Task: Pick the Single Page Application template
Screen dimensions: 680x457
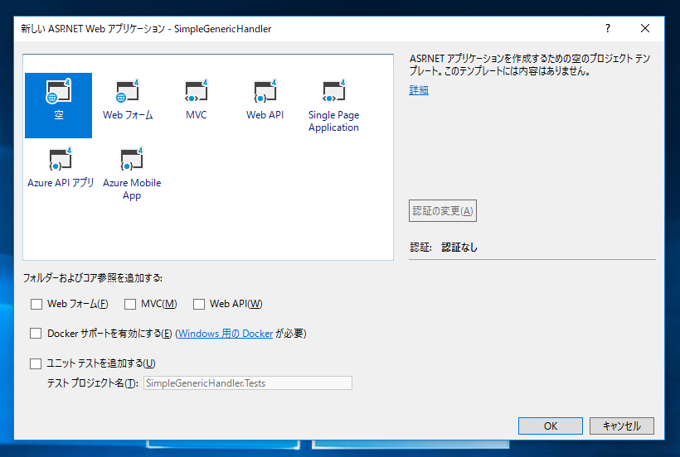Action: tap(333, 106)
